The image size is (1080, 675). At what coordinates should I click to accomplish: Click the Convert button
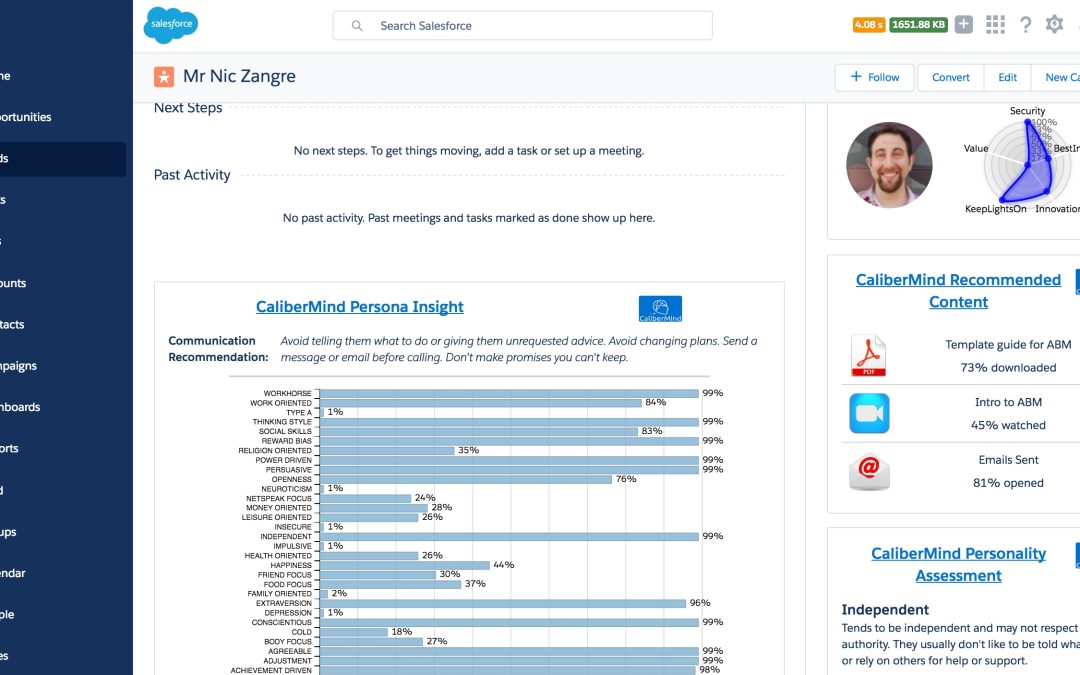(951, 77)
